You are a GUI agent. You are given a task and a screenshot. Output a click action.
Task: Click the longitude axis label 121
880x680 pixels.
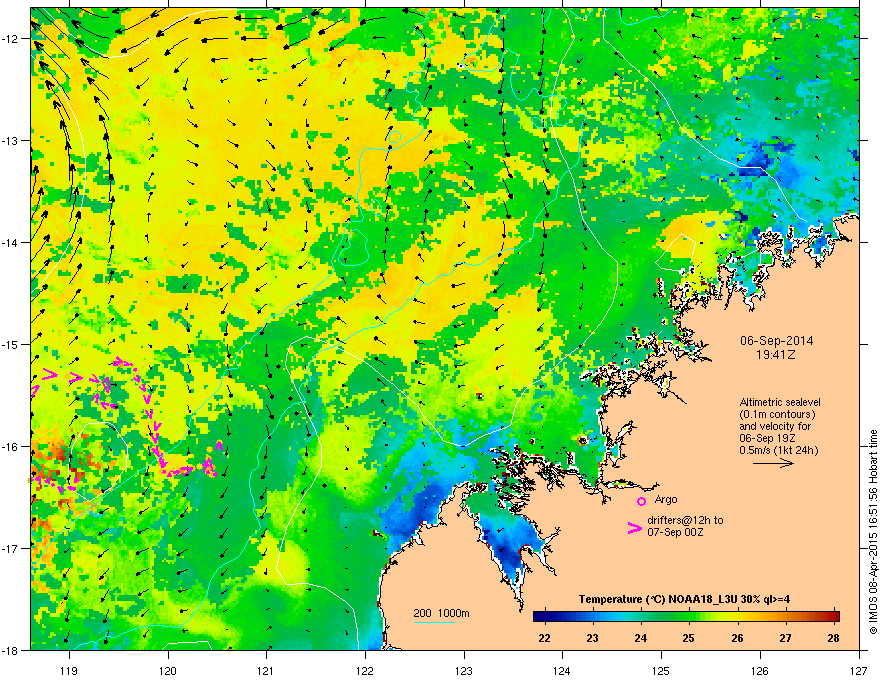coord(266,670)
